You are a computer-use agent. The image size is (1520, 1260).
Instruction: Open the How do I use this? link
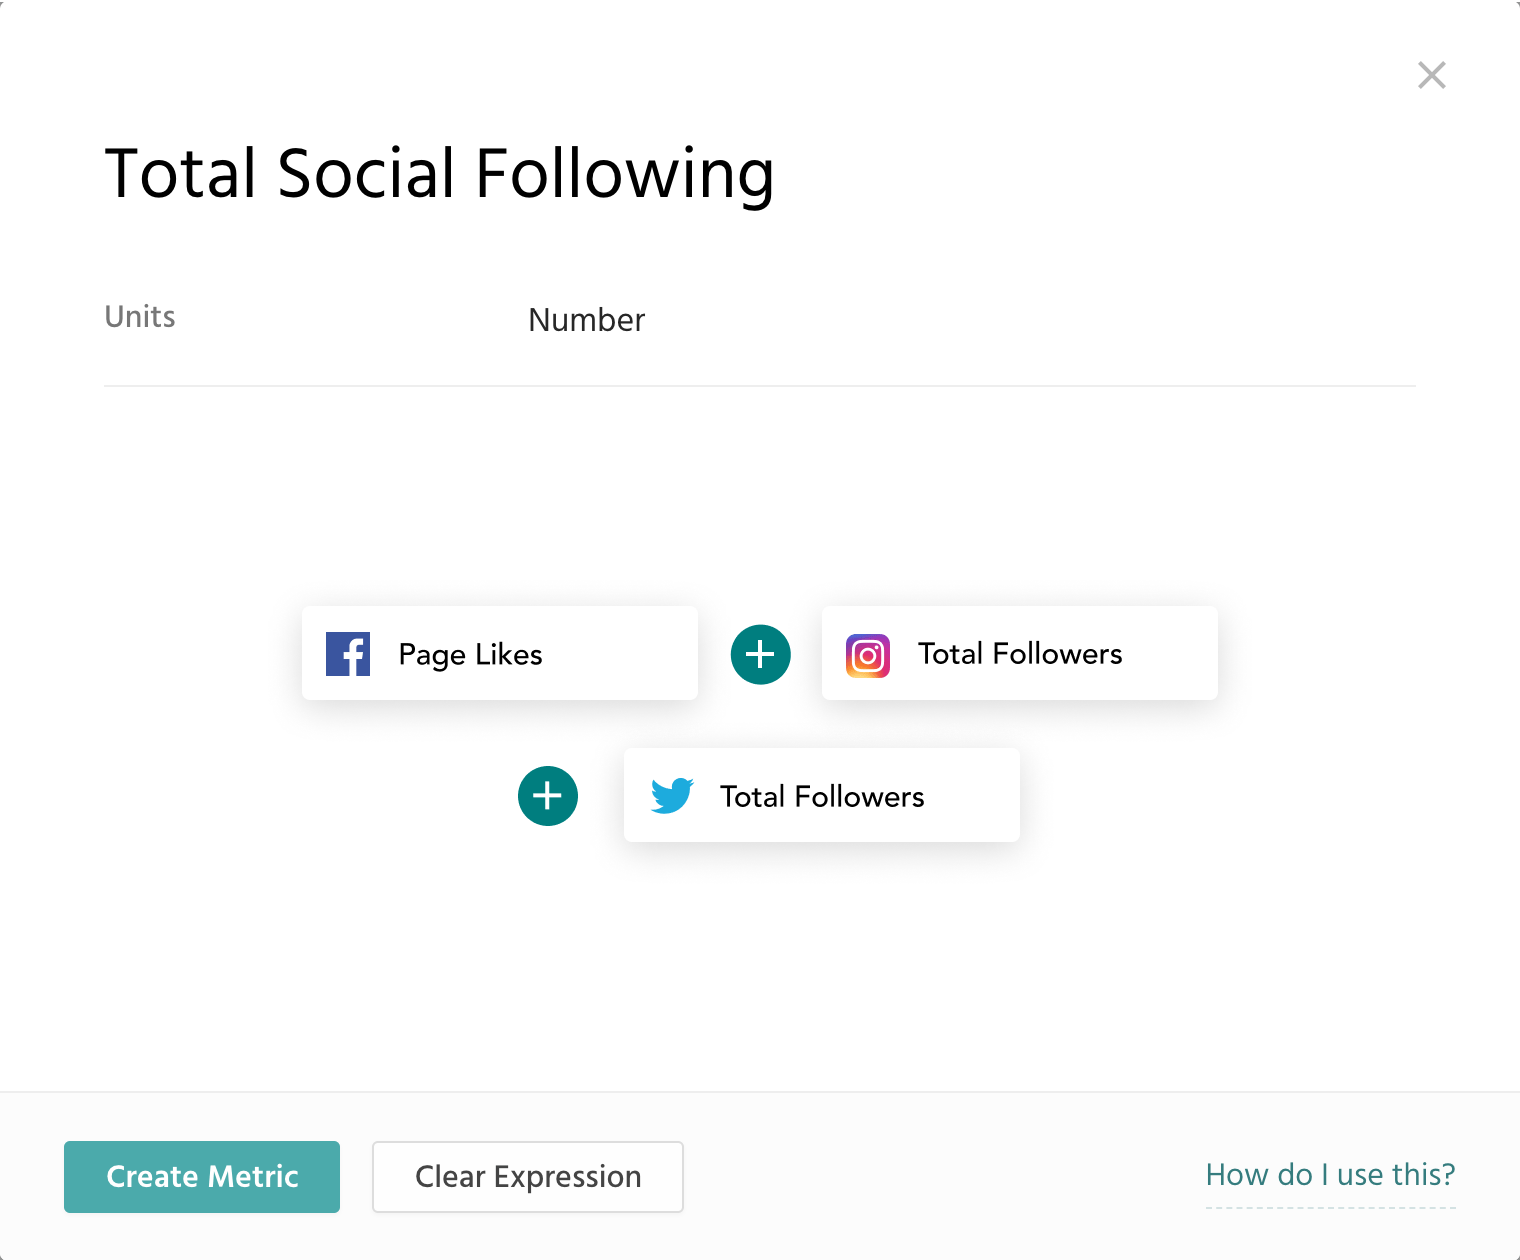(1330, 1175)
